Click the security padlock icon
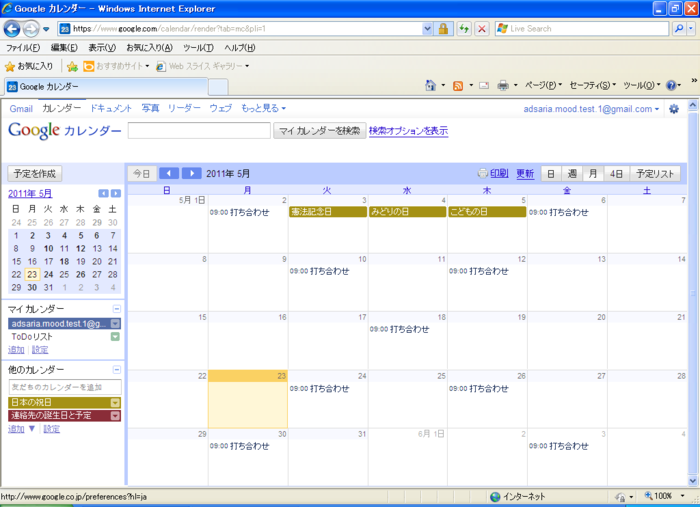 click(x=443, y=29)
